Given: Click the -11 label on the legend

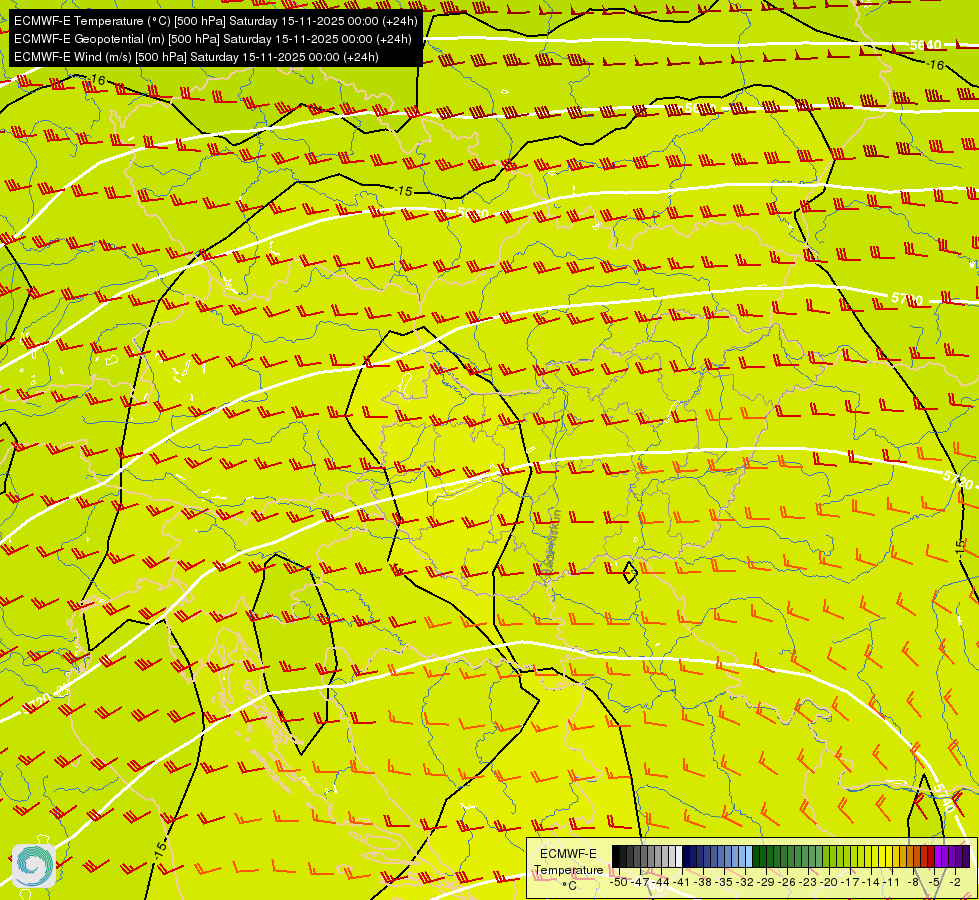Looking at the screenshot, I should coord(892,882).
